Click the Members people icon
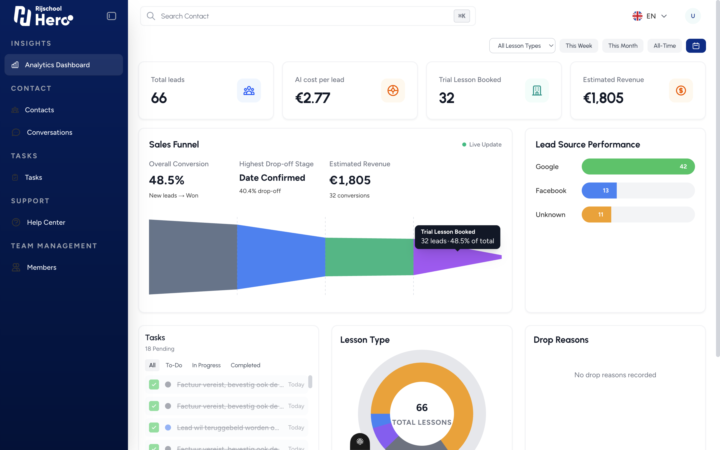 (x=16, y=267)
